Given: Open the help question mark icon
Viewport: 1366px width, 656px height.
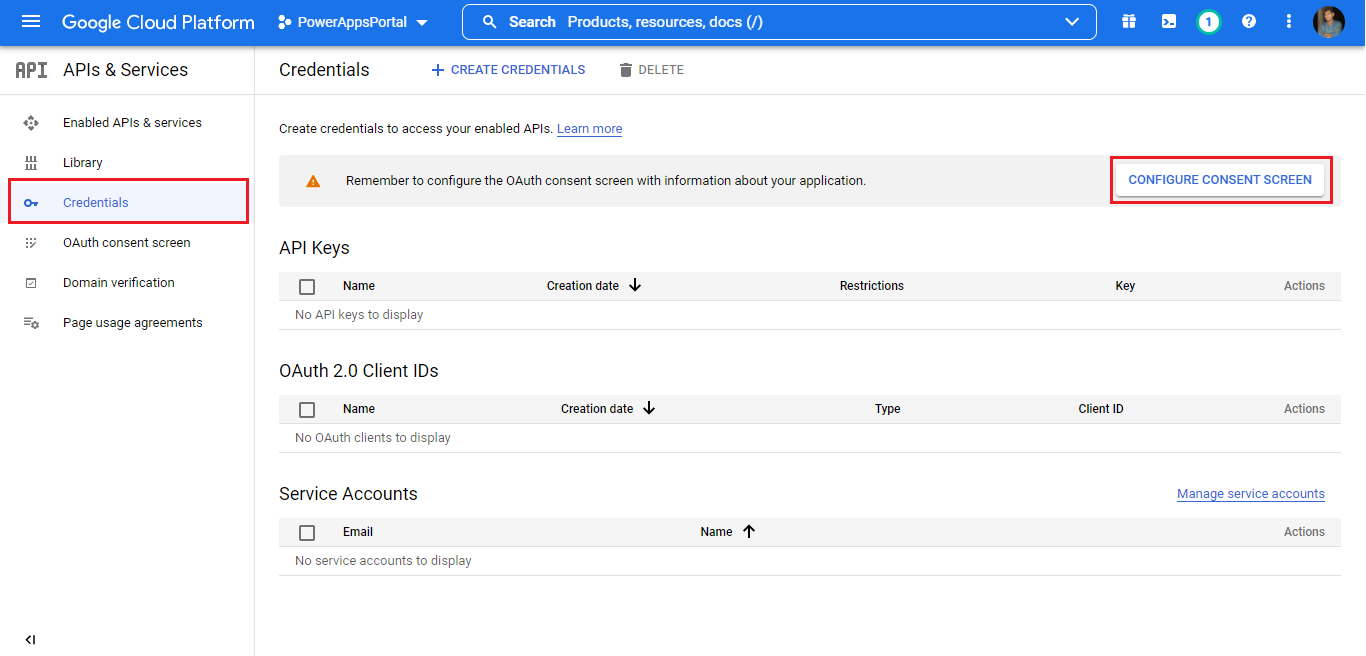Looking at the screenshot, I should (x=1249, y=22).
